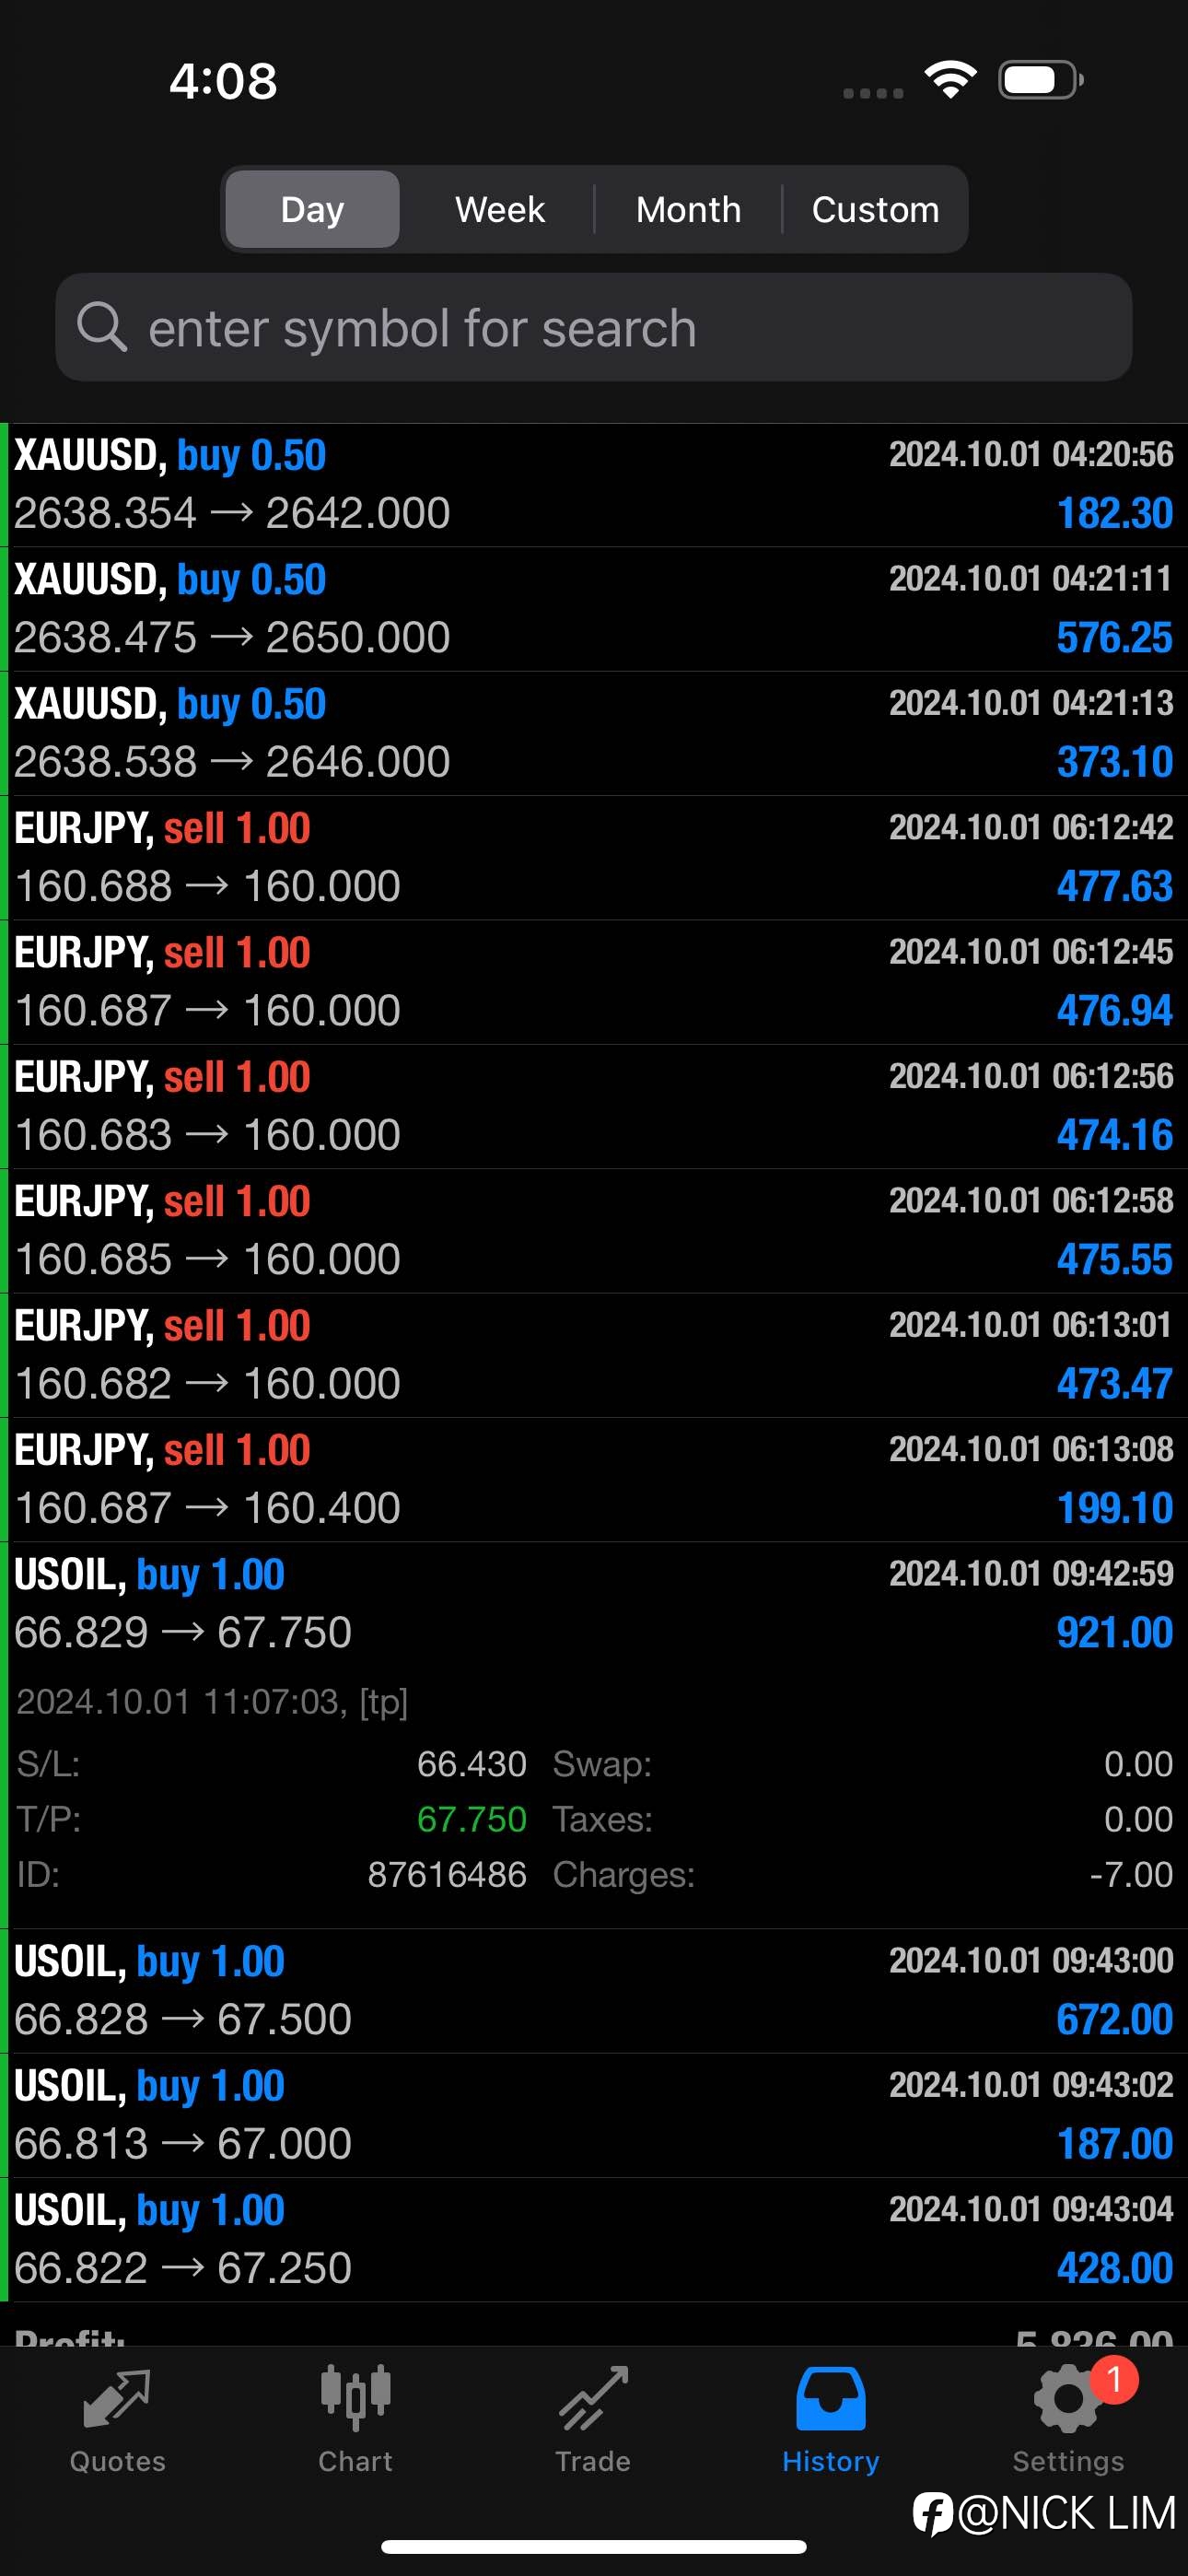The width and height of the screenshot is (1188, 2576).
Task: Expand XAUUSD trade with profit 373.10
Action: [594, 733]
